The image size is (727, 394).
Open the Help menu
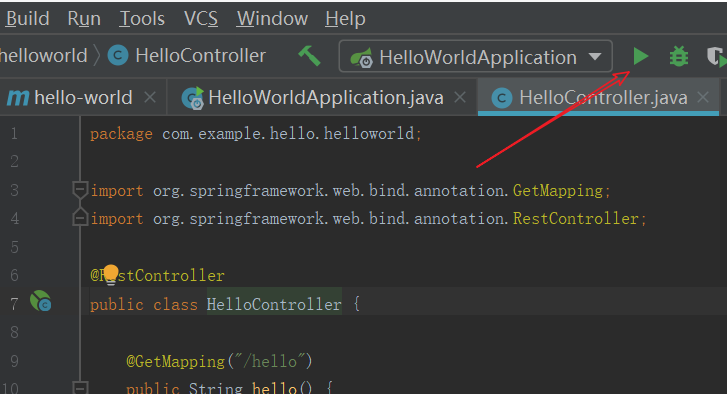click(345, 19)
